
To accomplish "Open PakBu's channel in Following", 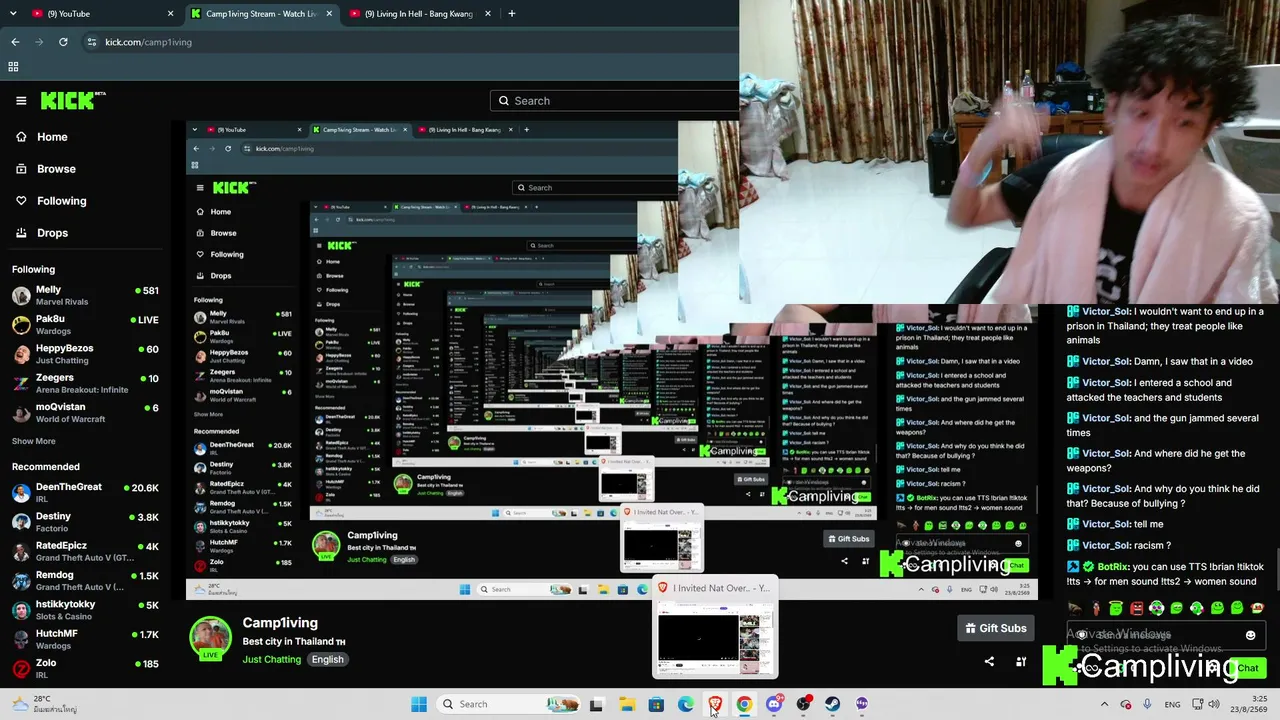I will [85, 325].
